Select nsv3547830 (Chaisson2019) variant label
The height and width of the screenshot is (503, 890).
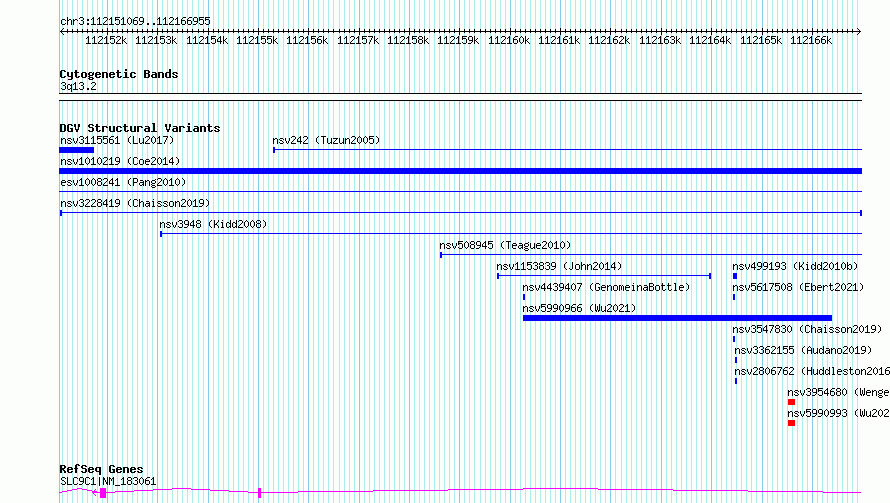coord(807,329)
